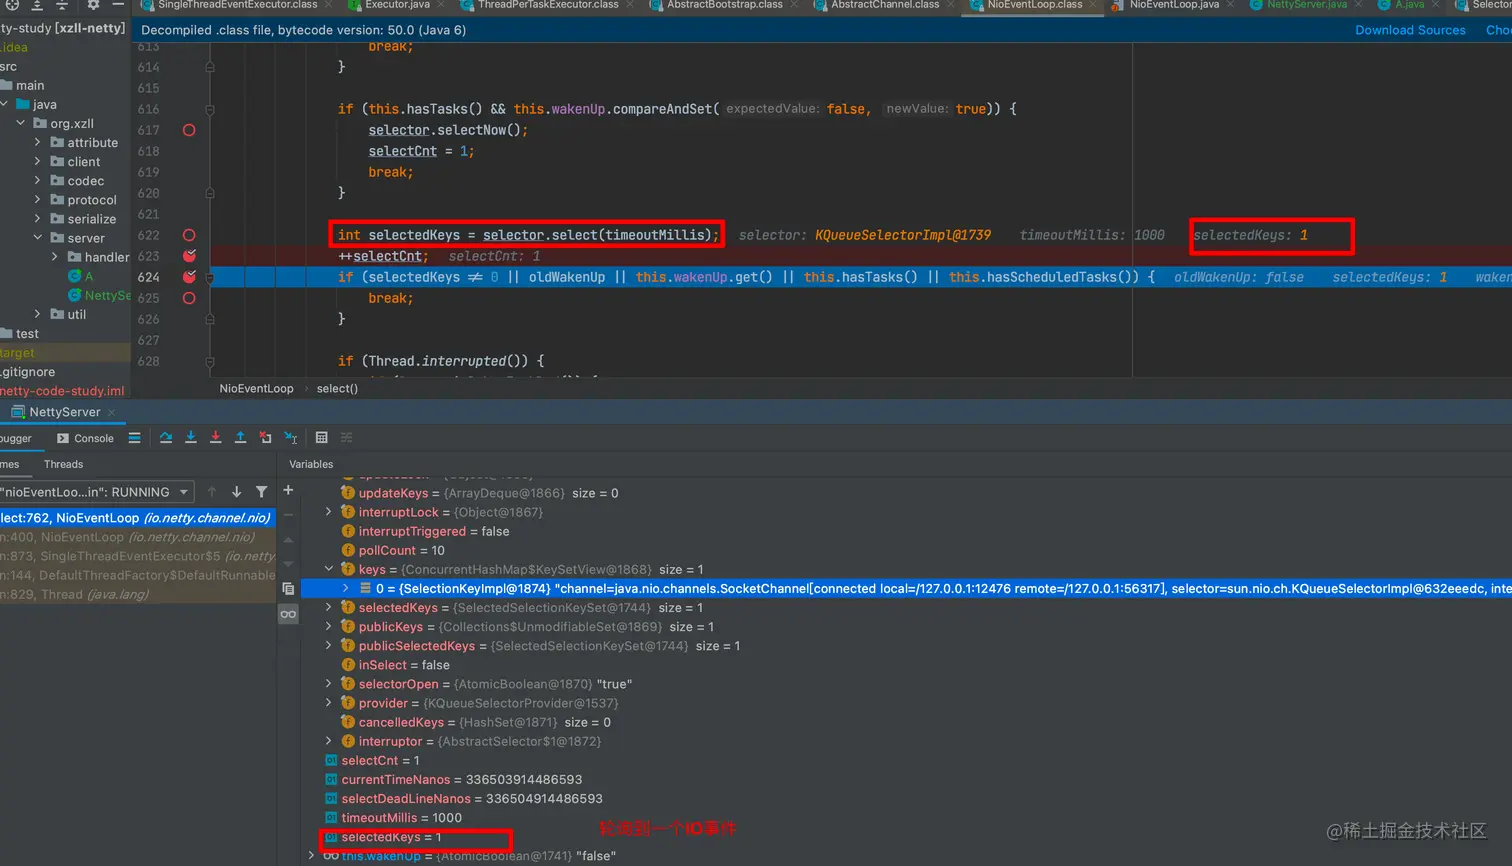Click the Run to Cursor icon

pos(291,438)
